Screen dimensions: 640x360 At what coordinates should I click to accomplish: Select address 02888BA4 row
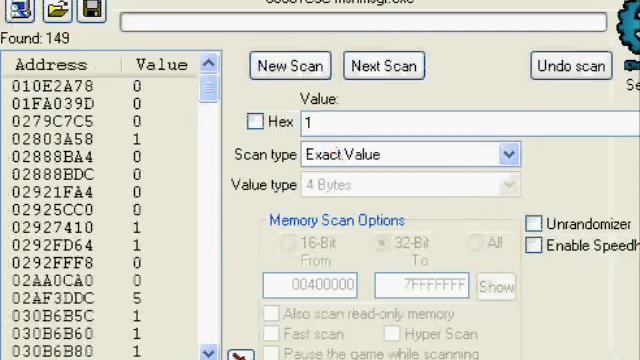(100, 157)
